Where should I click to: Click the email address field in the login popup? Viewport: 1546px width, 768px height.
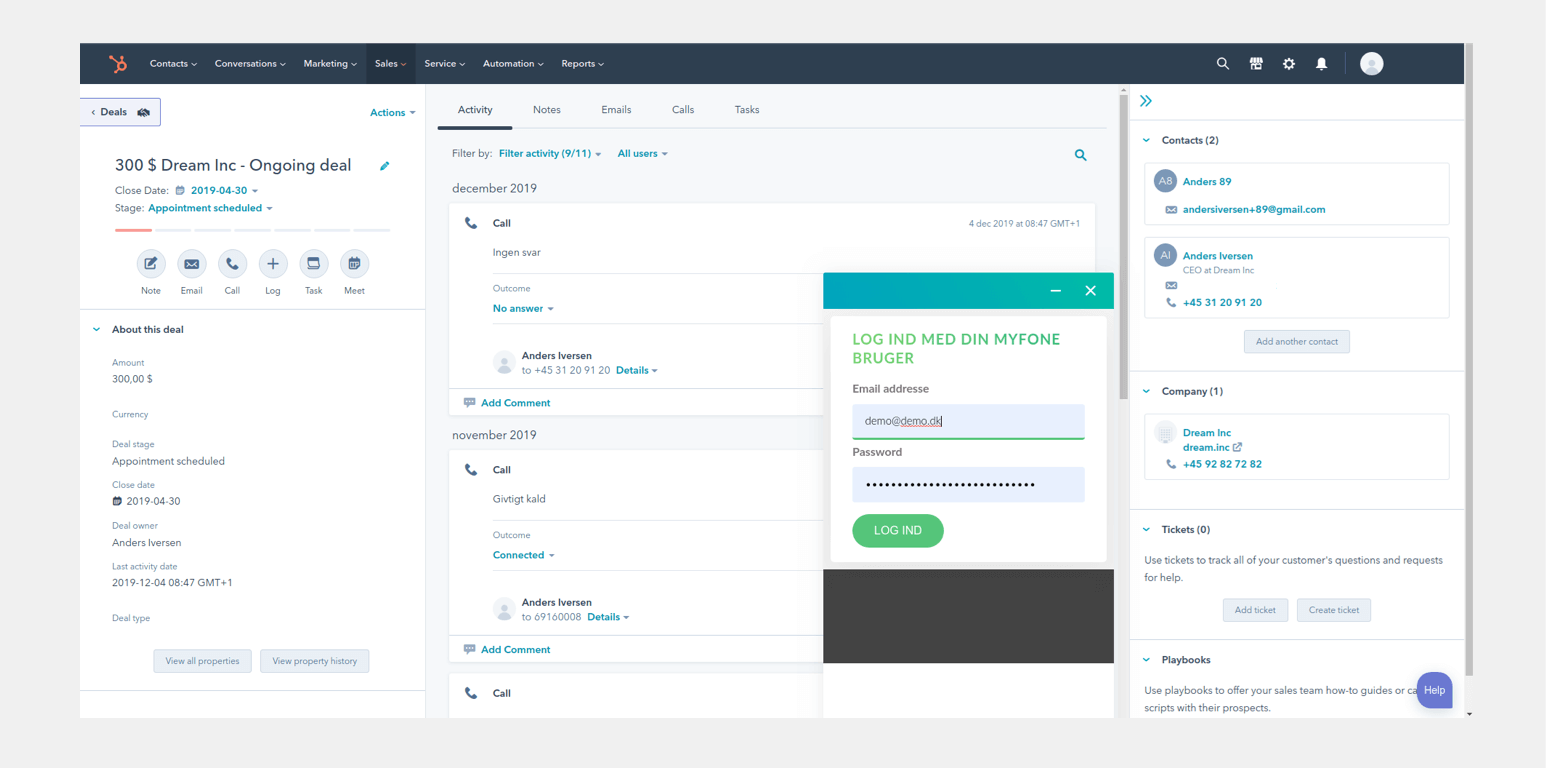click(967, 420)
